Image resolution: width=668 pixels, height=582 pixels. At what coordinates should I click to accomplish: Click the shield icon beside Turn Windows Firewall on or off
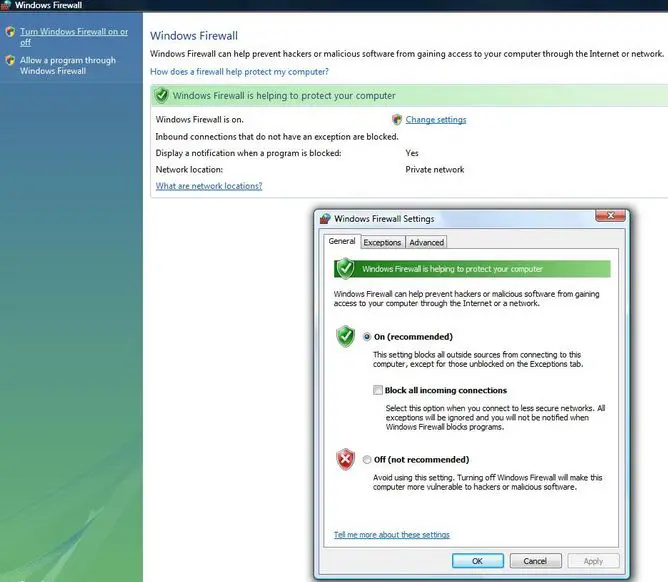10,32
